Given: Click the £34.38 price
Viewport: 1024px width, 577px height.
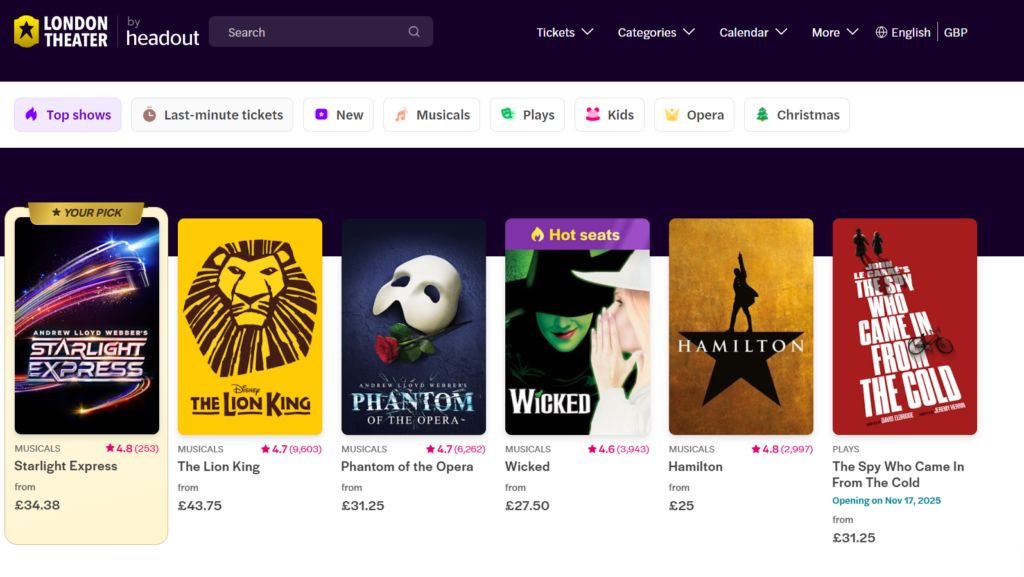Looking at the screenshot, I should coord(37,505).
